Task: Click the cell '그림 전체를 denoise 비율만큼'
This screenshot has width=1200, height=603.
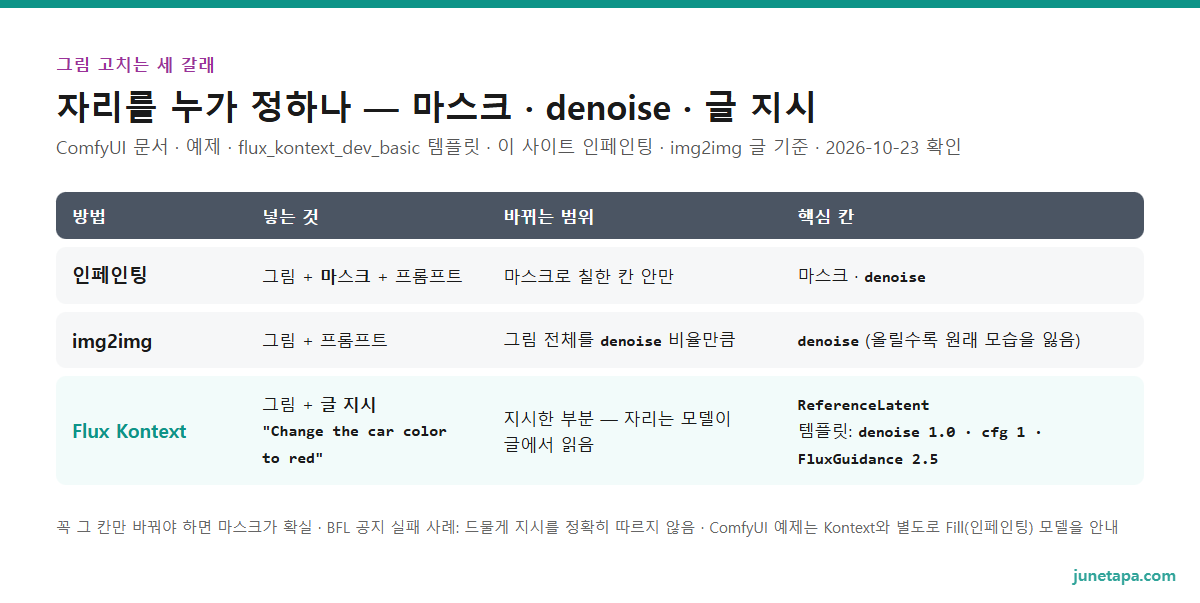Action: click(619, 340)
